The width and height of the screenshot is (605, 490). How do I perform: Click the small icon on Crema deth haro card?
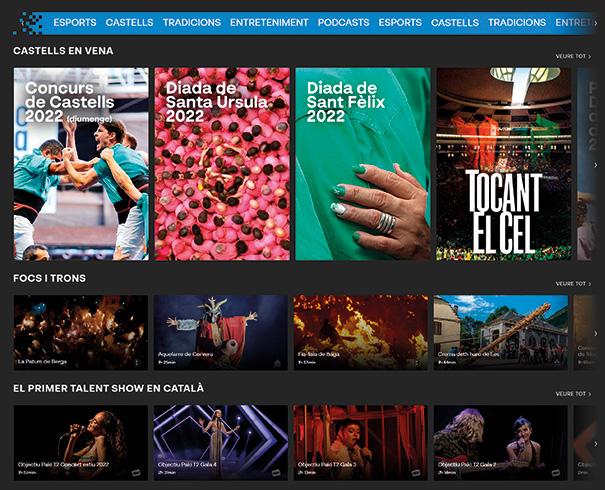coord(557,363)
